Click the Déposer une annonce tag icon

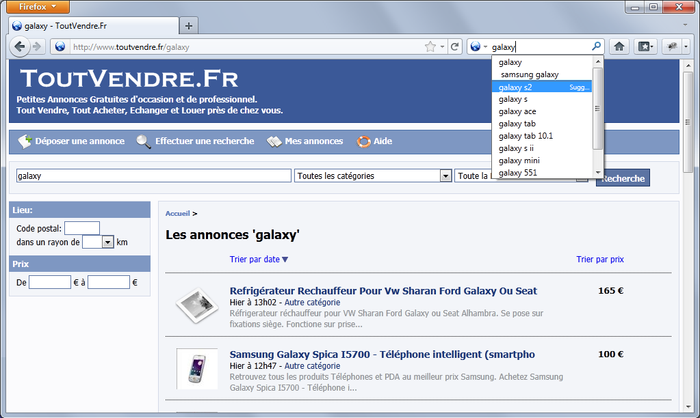pos(25,141)
